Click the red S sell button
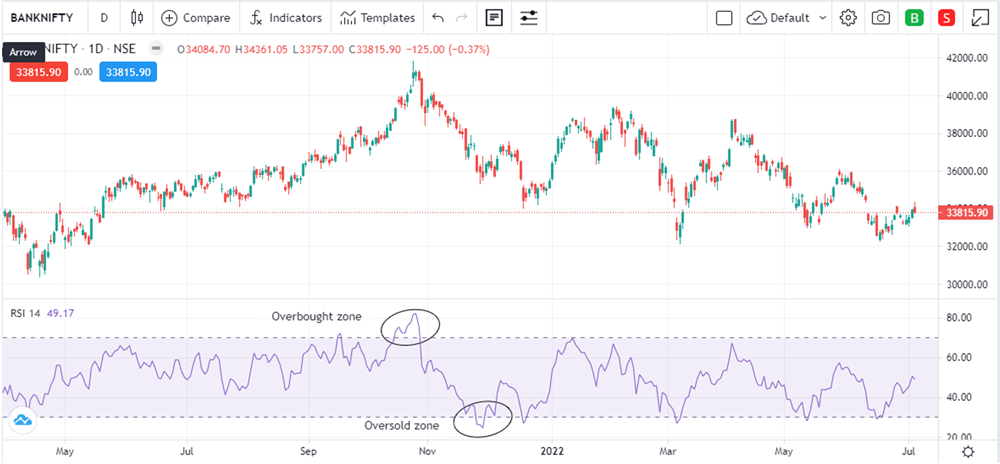 pos(946,18)
